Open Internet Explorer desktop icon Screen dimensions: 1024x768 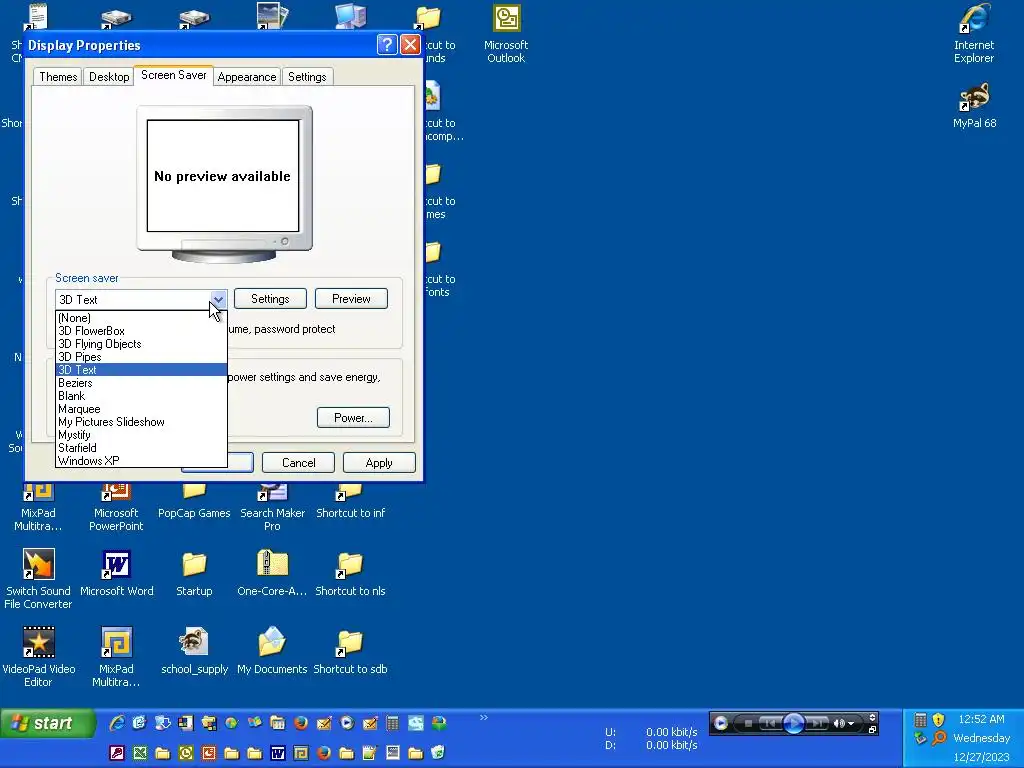click(974, 33)
